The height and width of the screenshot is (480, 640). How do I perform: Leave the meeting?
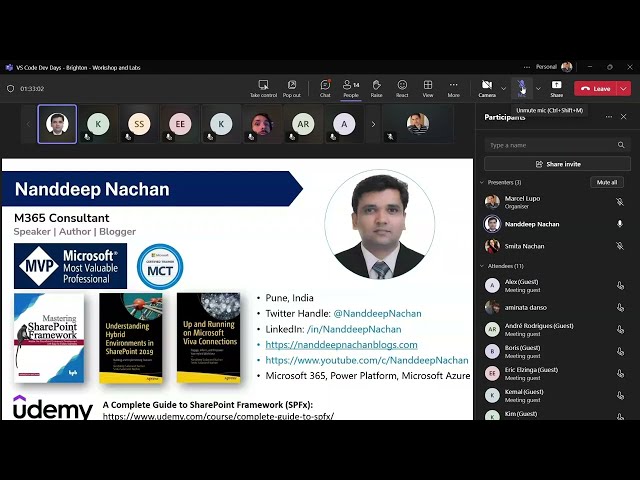[x=596, y=89]
